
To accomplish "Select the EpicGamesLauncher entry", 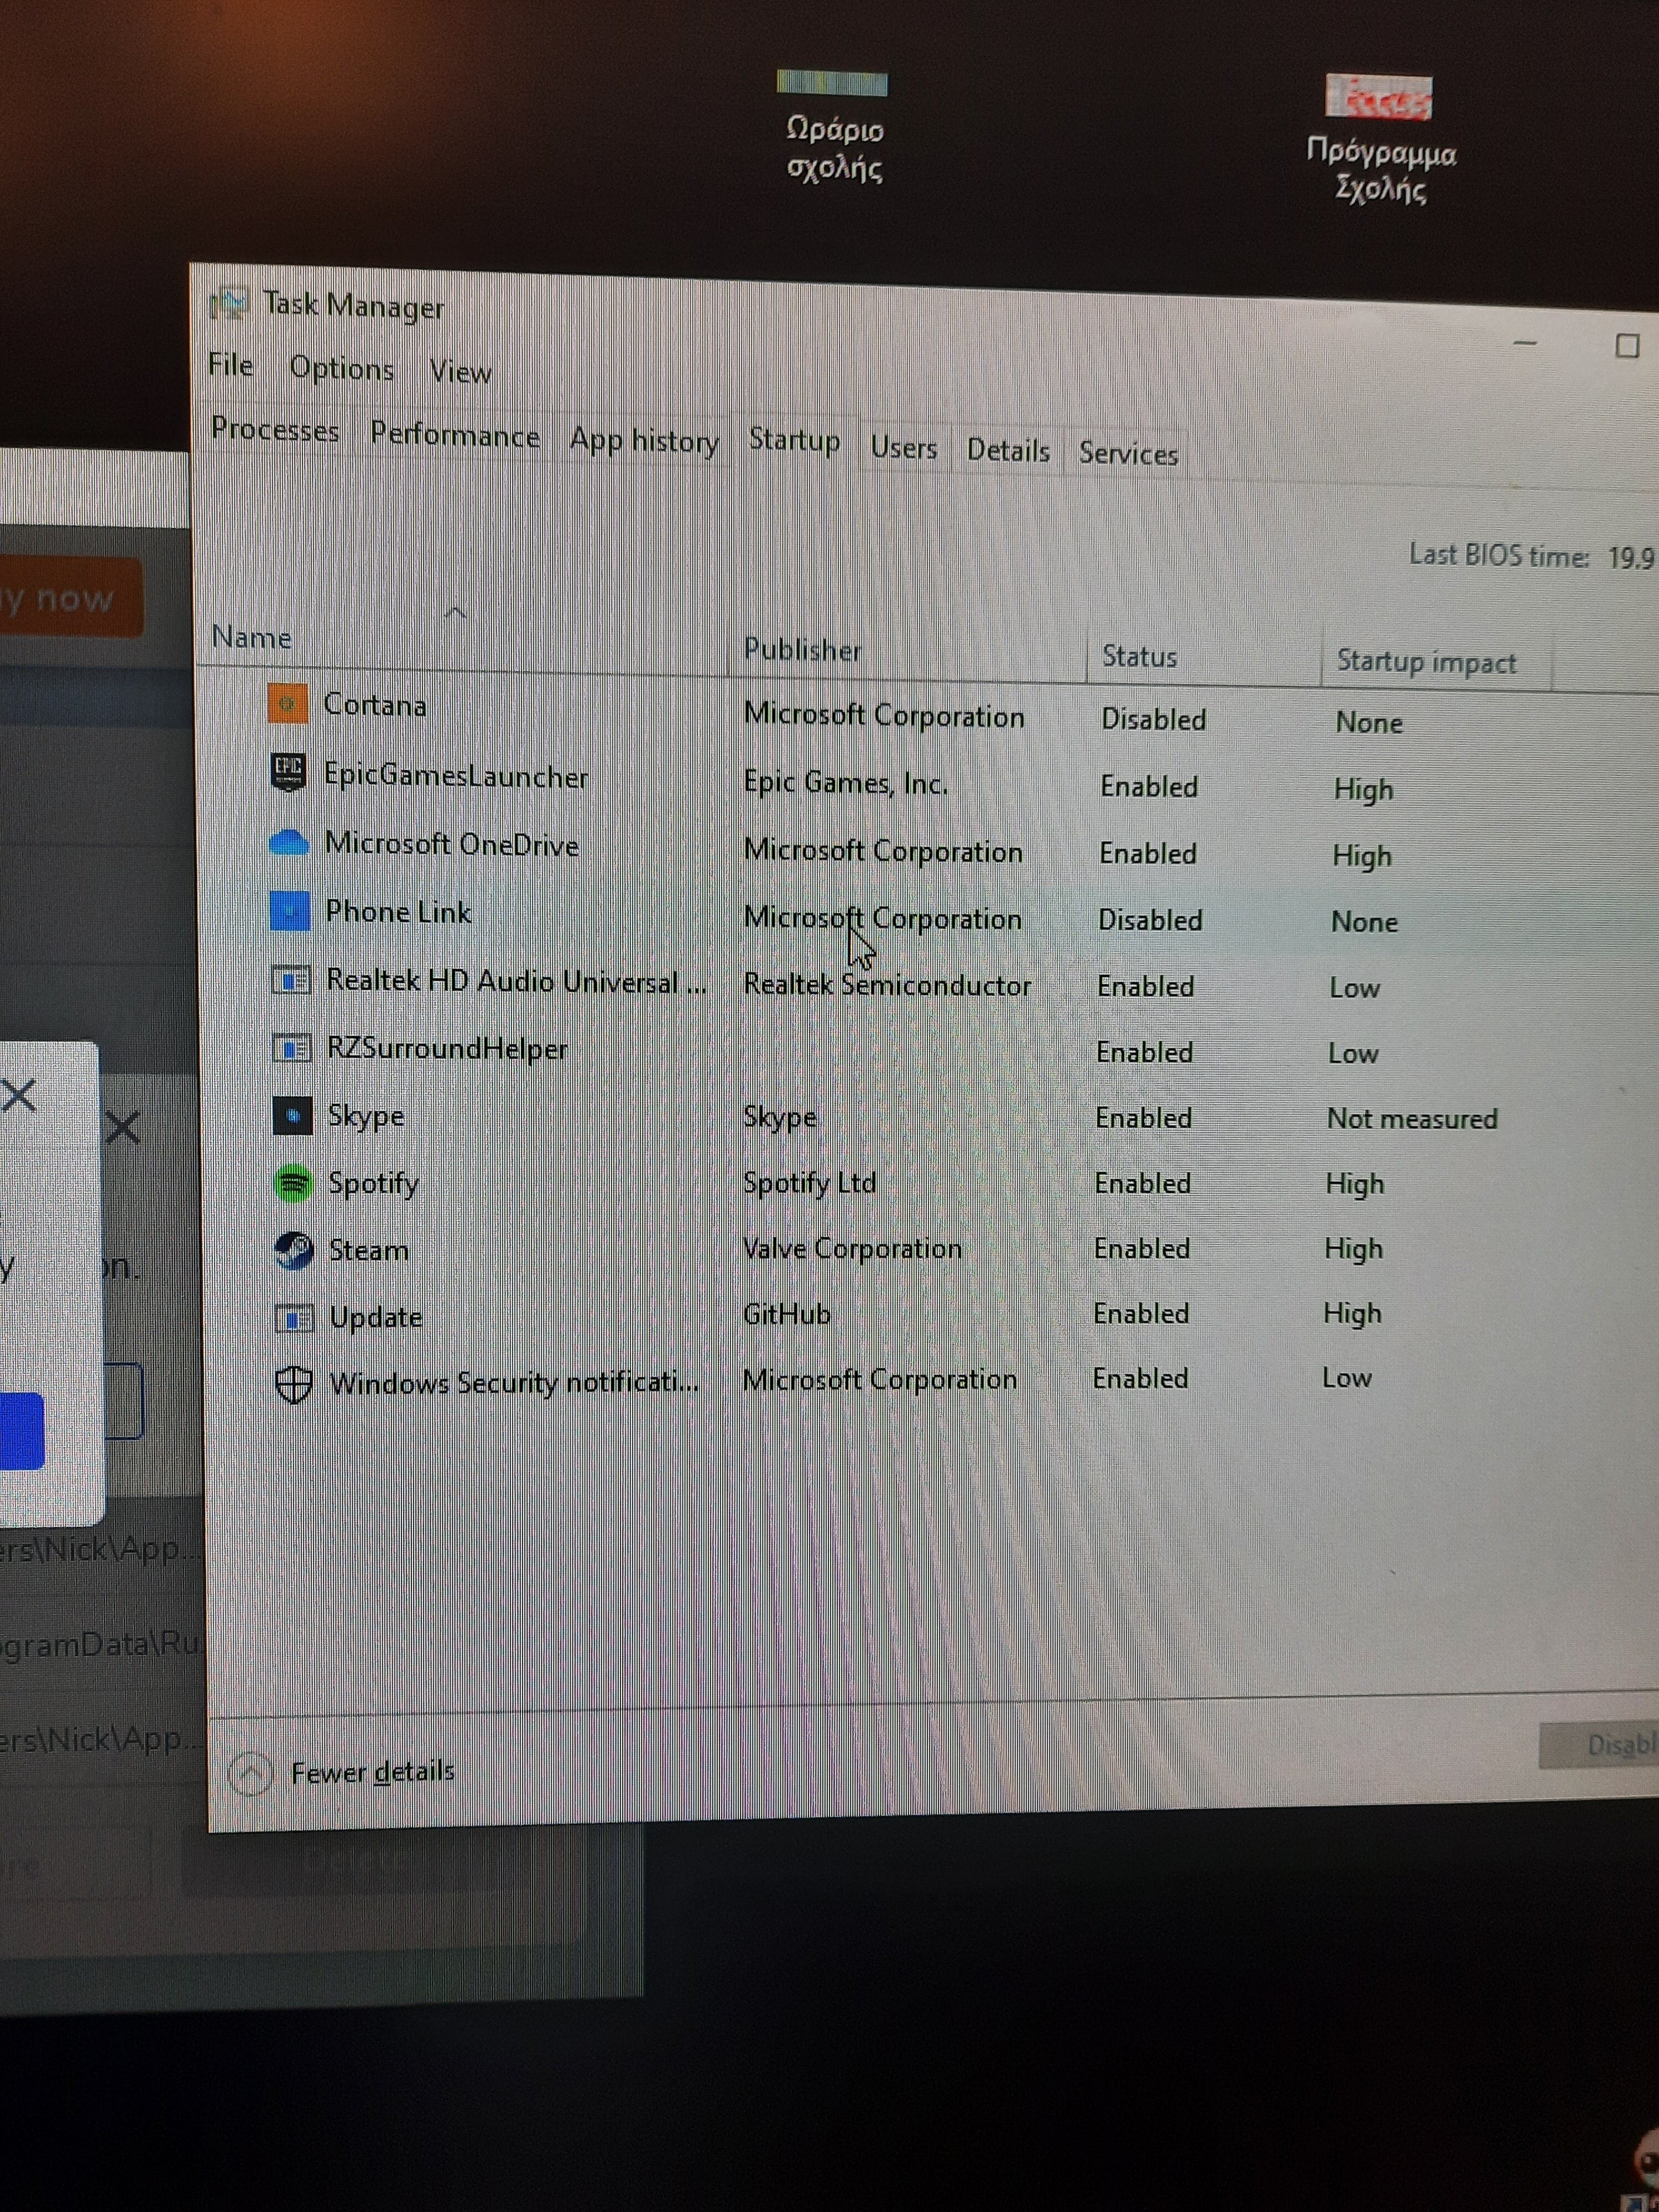I will click(x=456, y=776).
